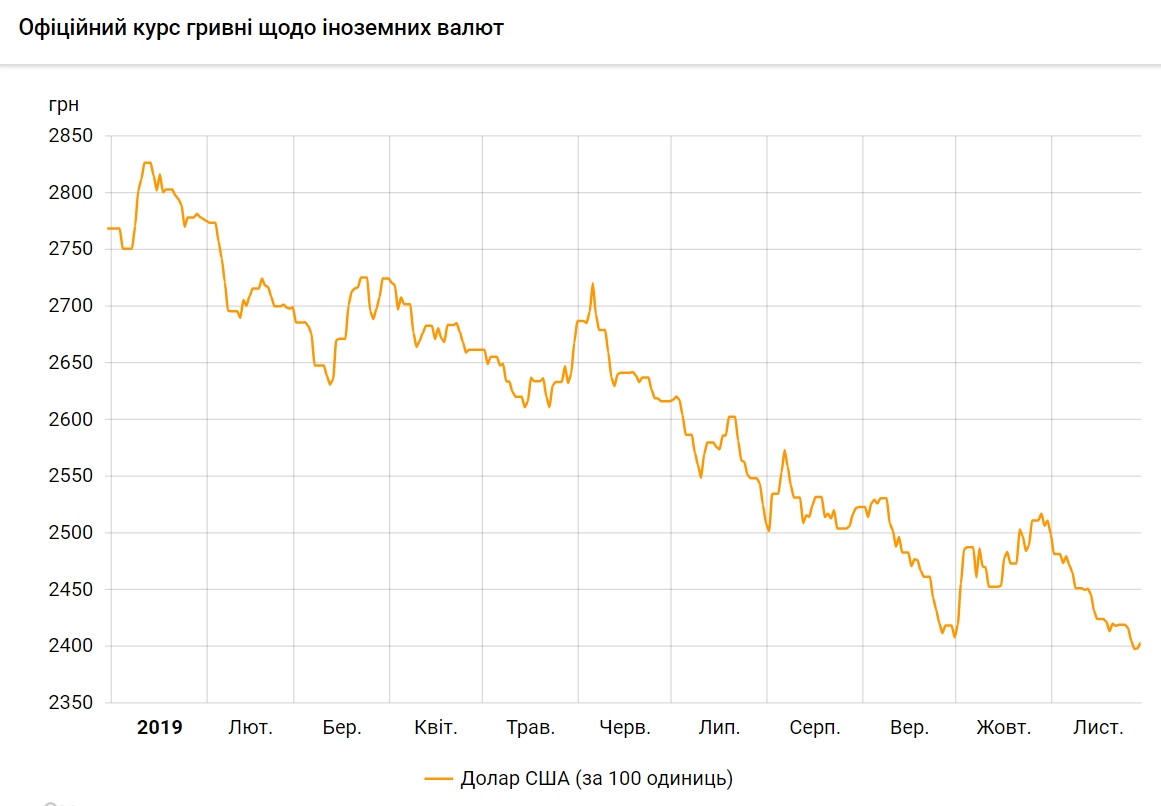
Task: Click the final November endpoint of the line
Action: coord(1140,644)
